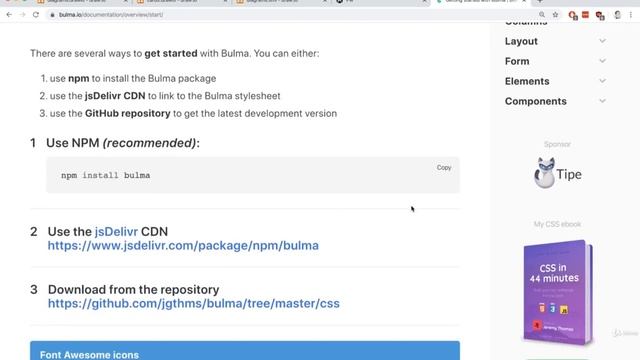
Task: Open the jsdelivr.com/package/npm/bulma URL
Action: point(183,245)
